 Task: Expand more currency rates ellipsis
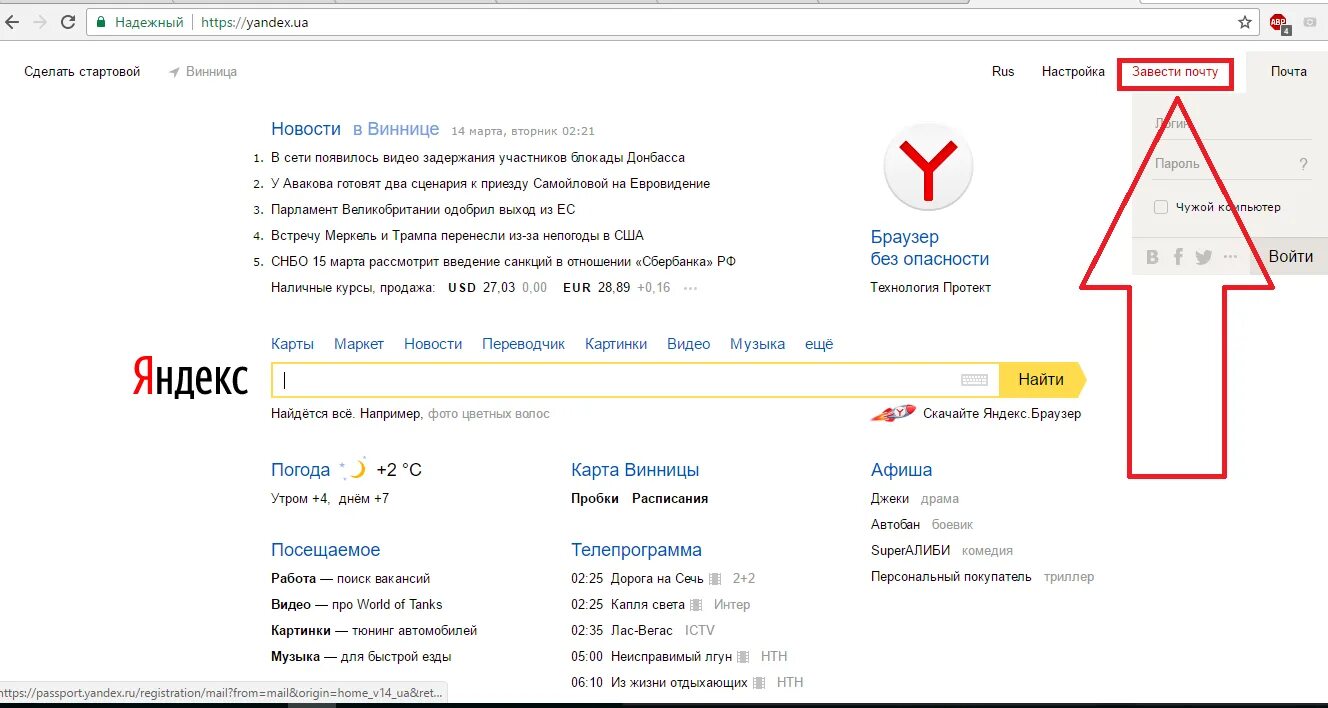(x=689, y=288)
